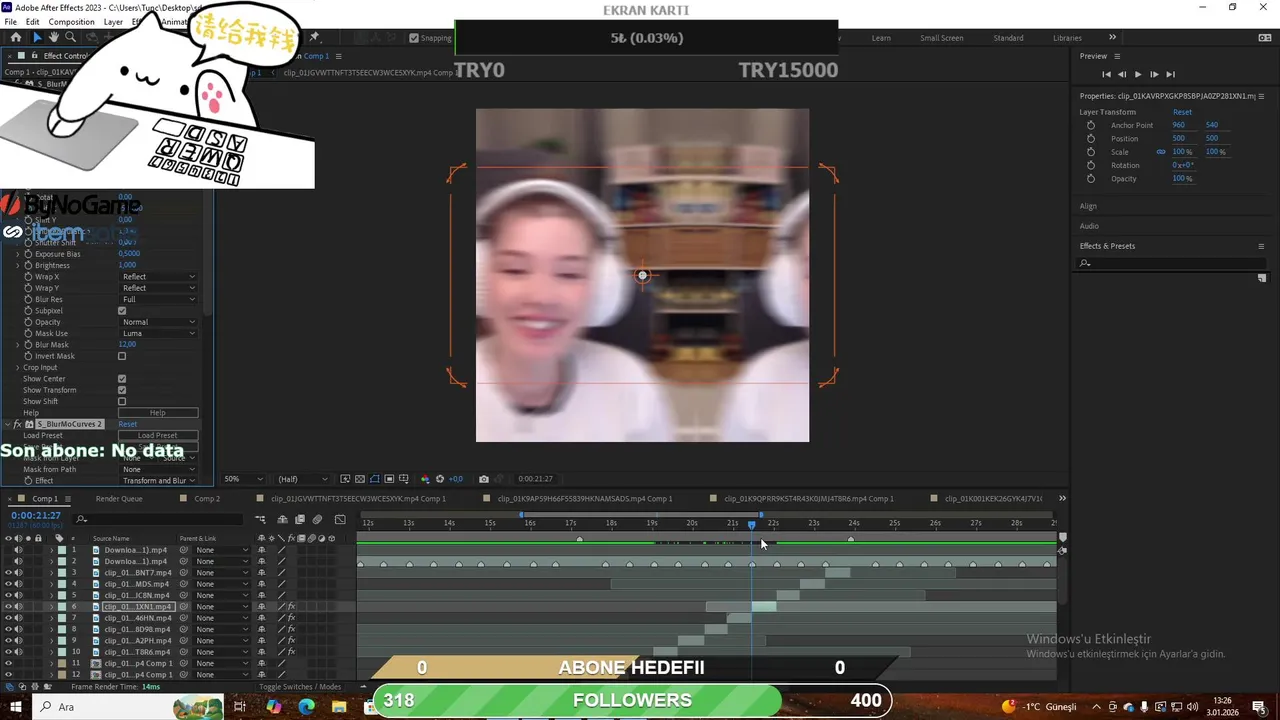Click the blue current time indicator playhead
1280x720 pixels.
click(751, 524)
